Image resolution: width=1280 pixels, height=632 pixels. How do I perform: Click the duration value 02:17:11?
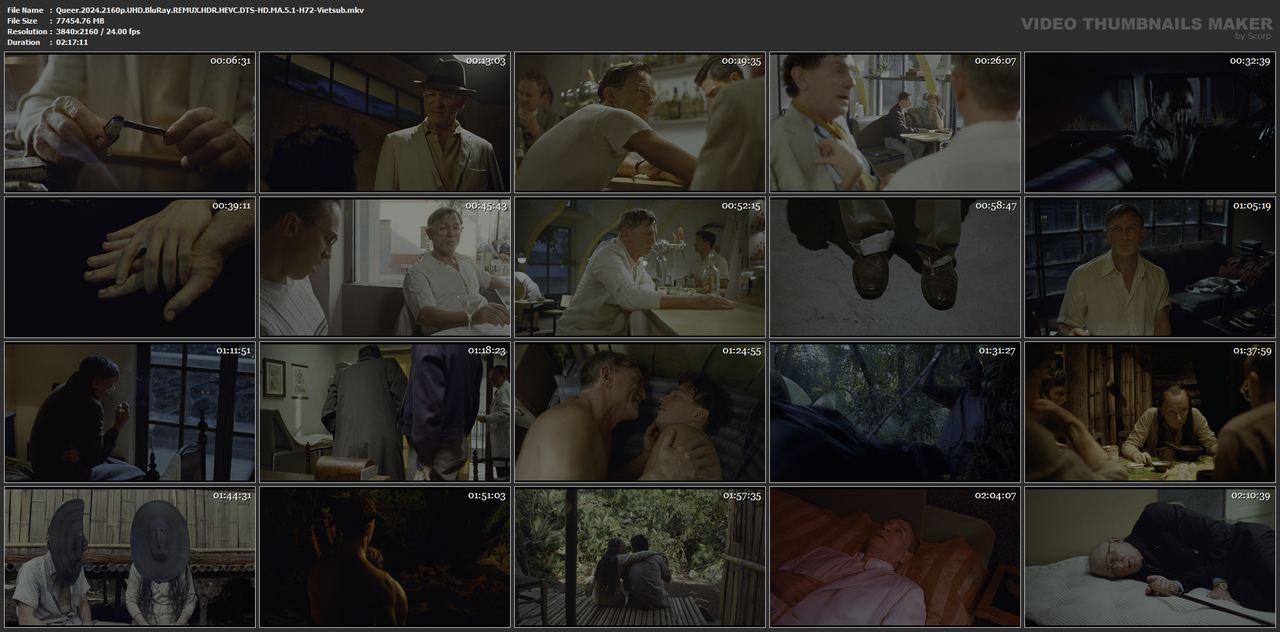tap(72, 43)
